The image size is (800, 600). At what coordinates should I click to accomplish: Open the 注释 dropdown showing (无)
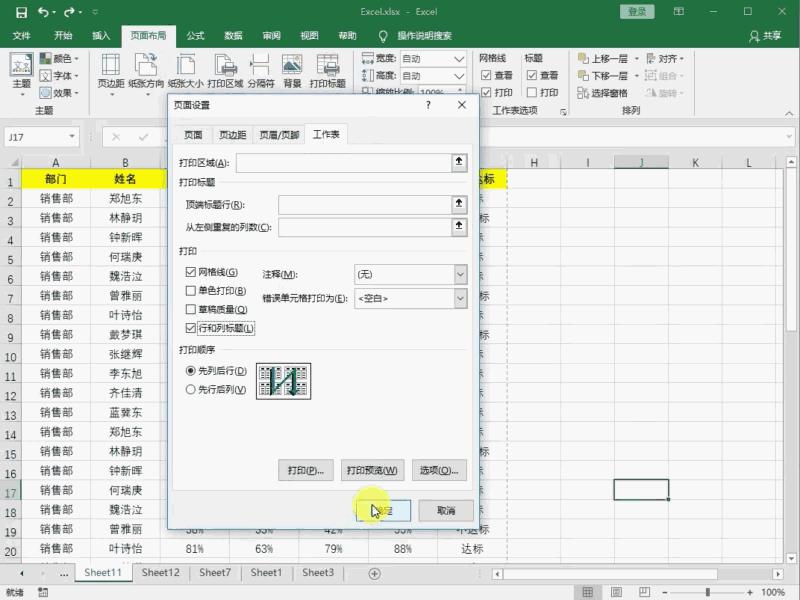(x=460, y=273)
